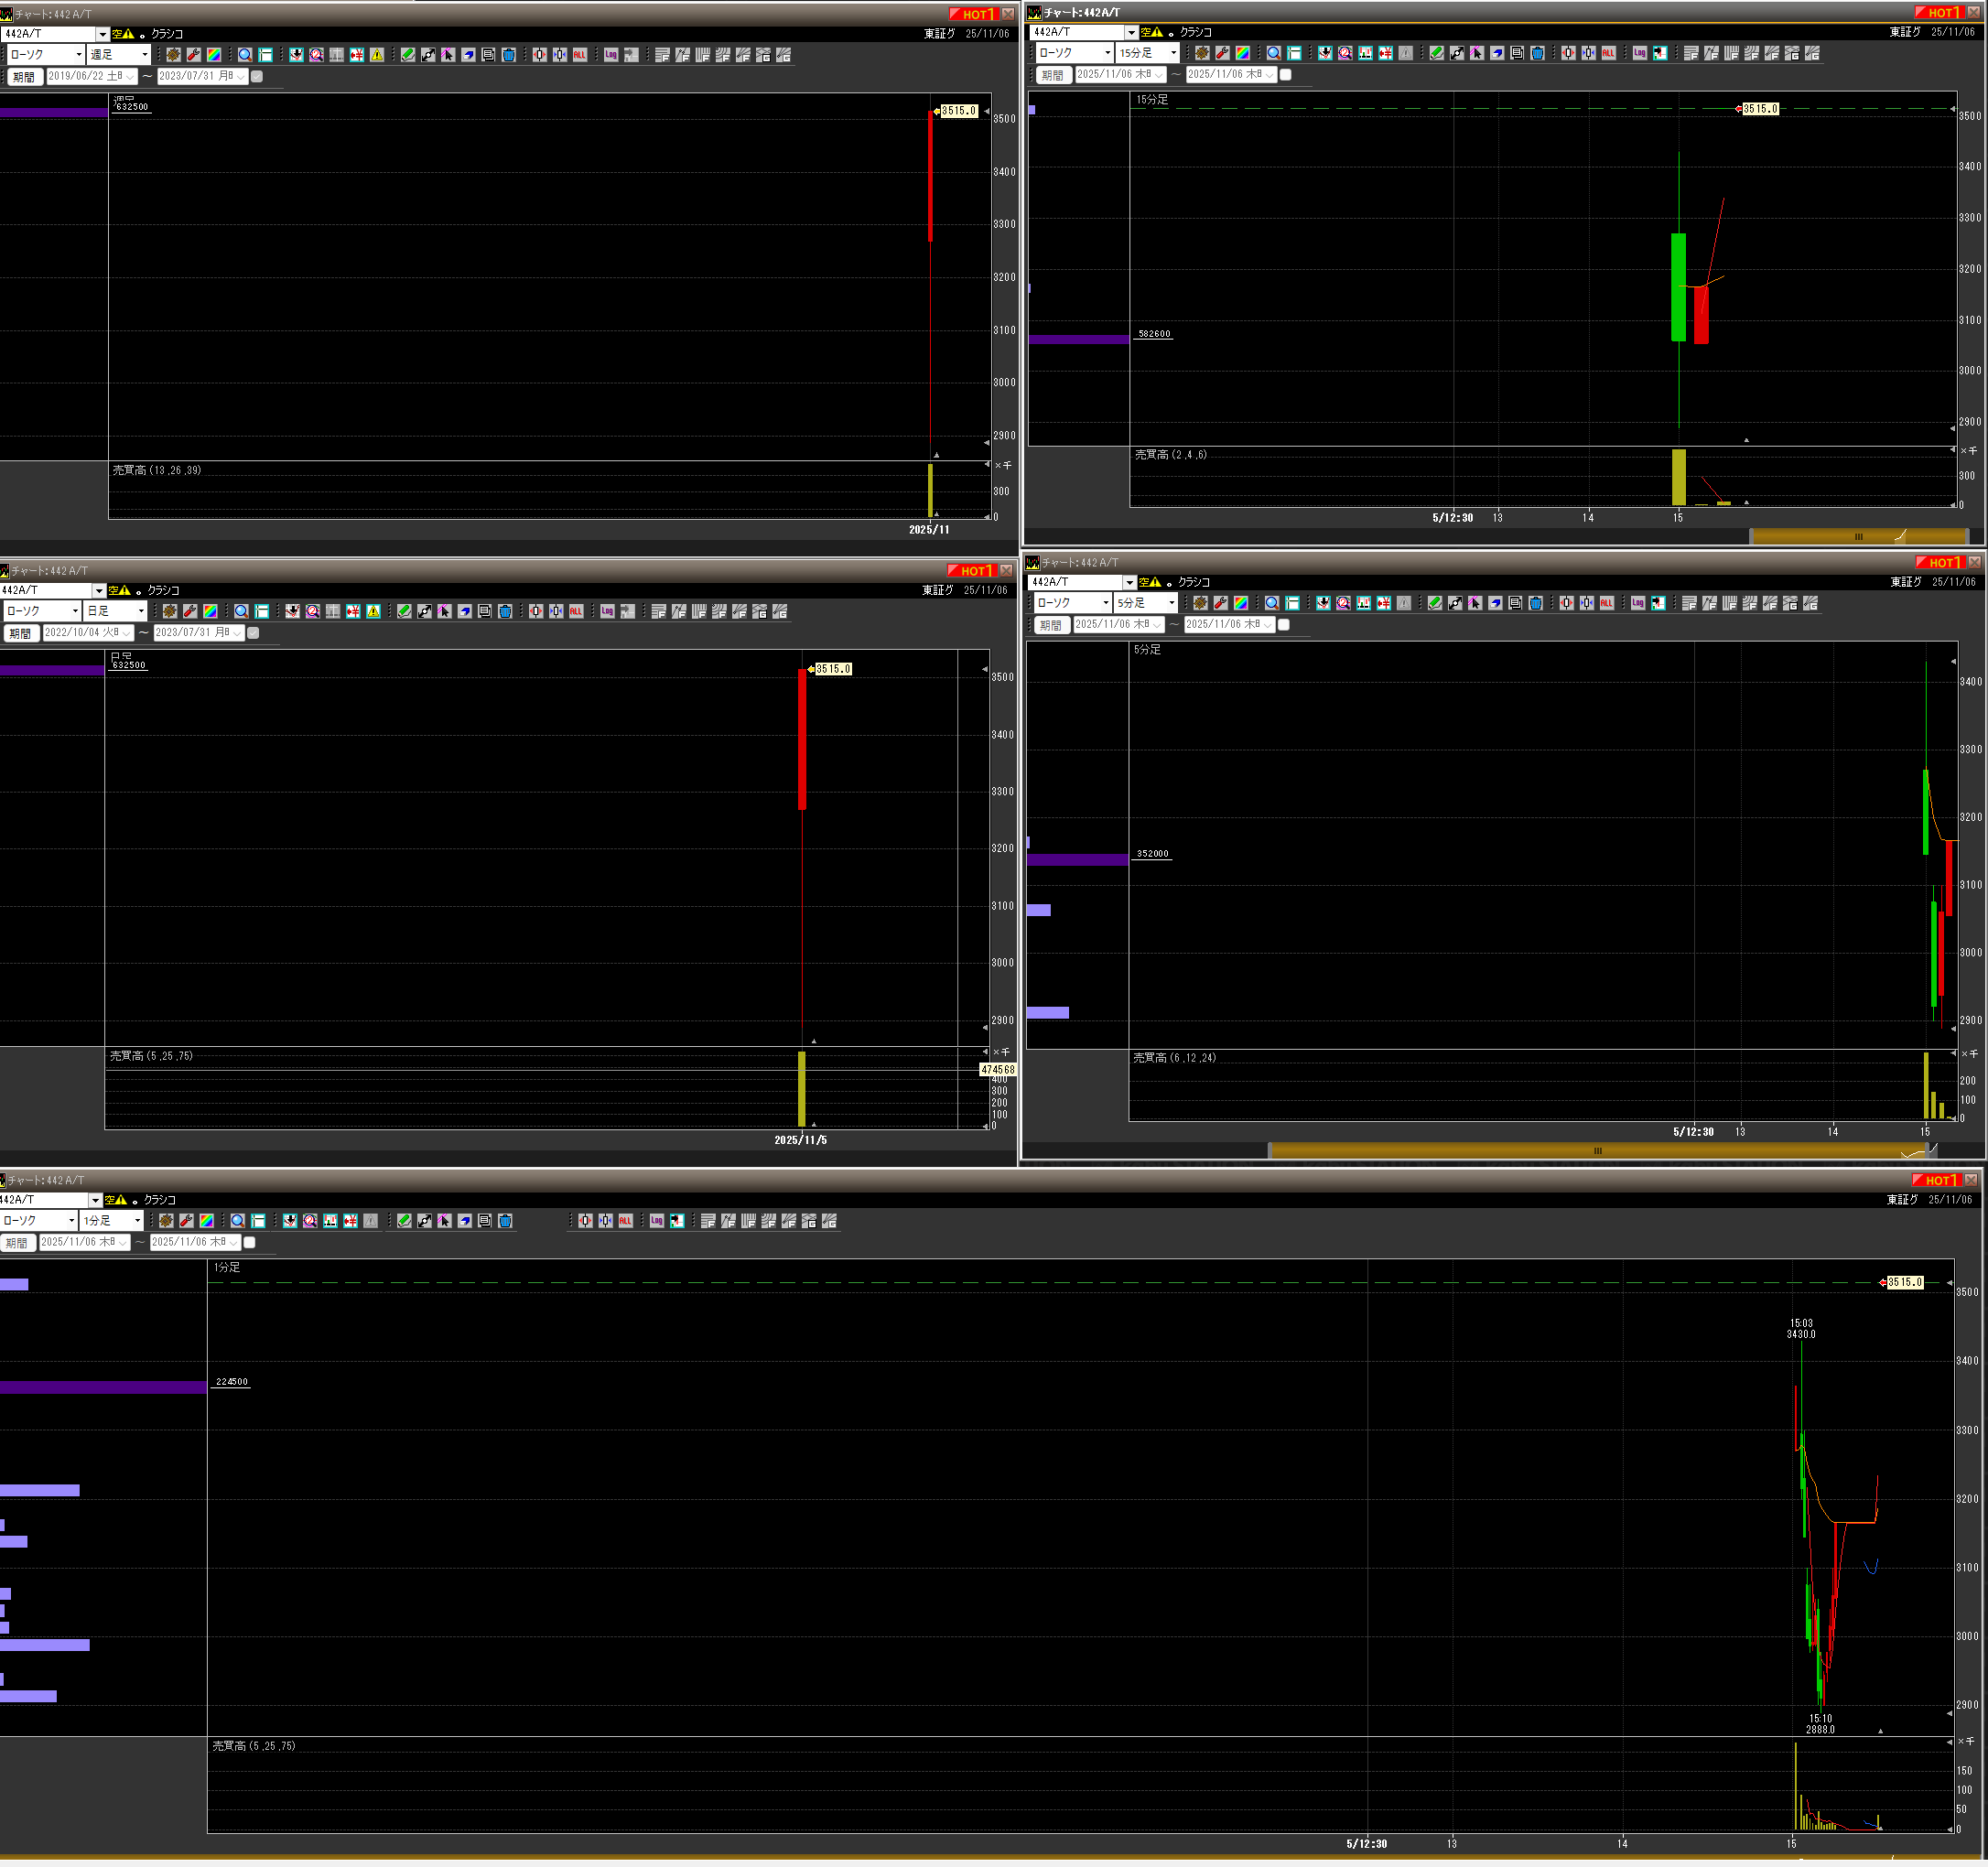Click the yen mark icon in daily chart toolbar
Screen dimensions: 1988x1867
click(x=353, y=611)
